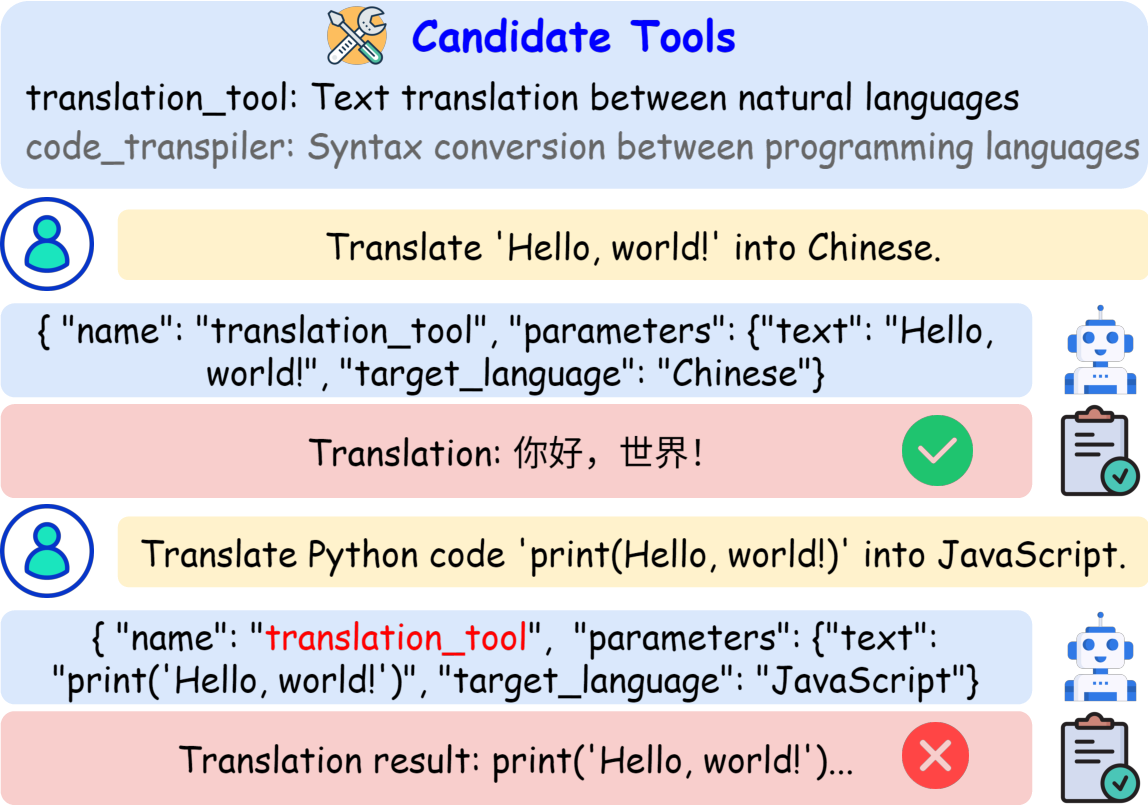This screenshot has height=805, width=1148.
Task: Click the user avatar beside the Python code request
Action: click(48, 551)
